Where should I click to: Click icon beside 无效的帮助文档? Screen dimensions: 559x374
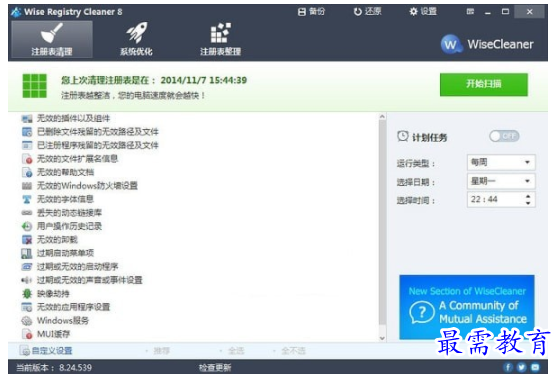[27, 172]
